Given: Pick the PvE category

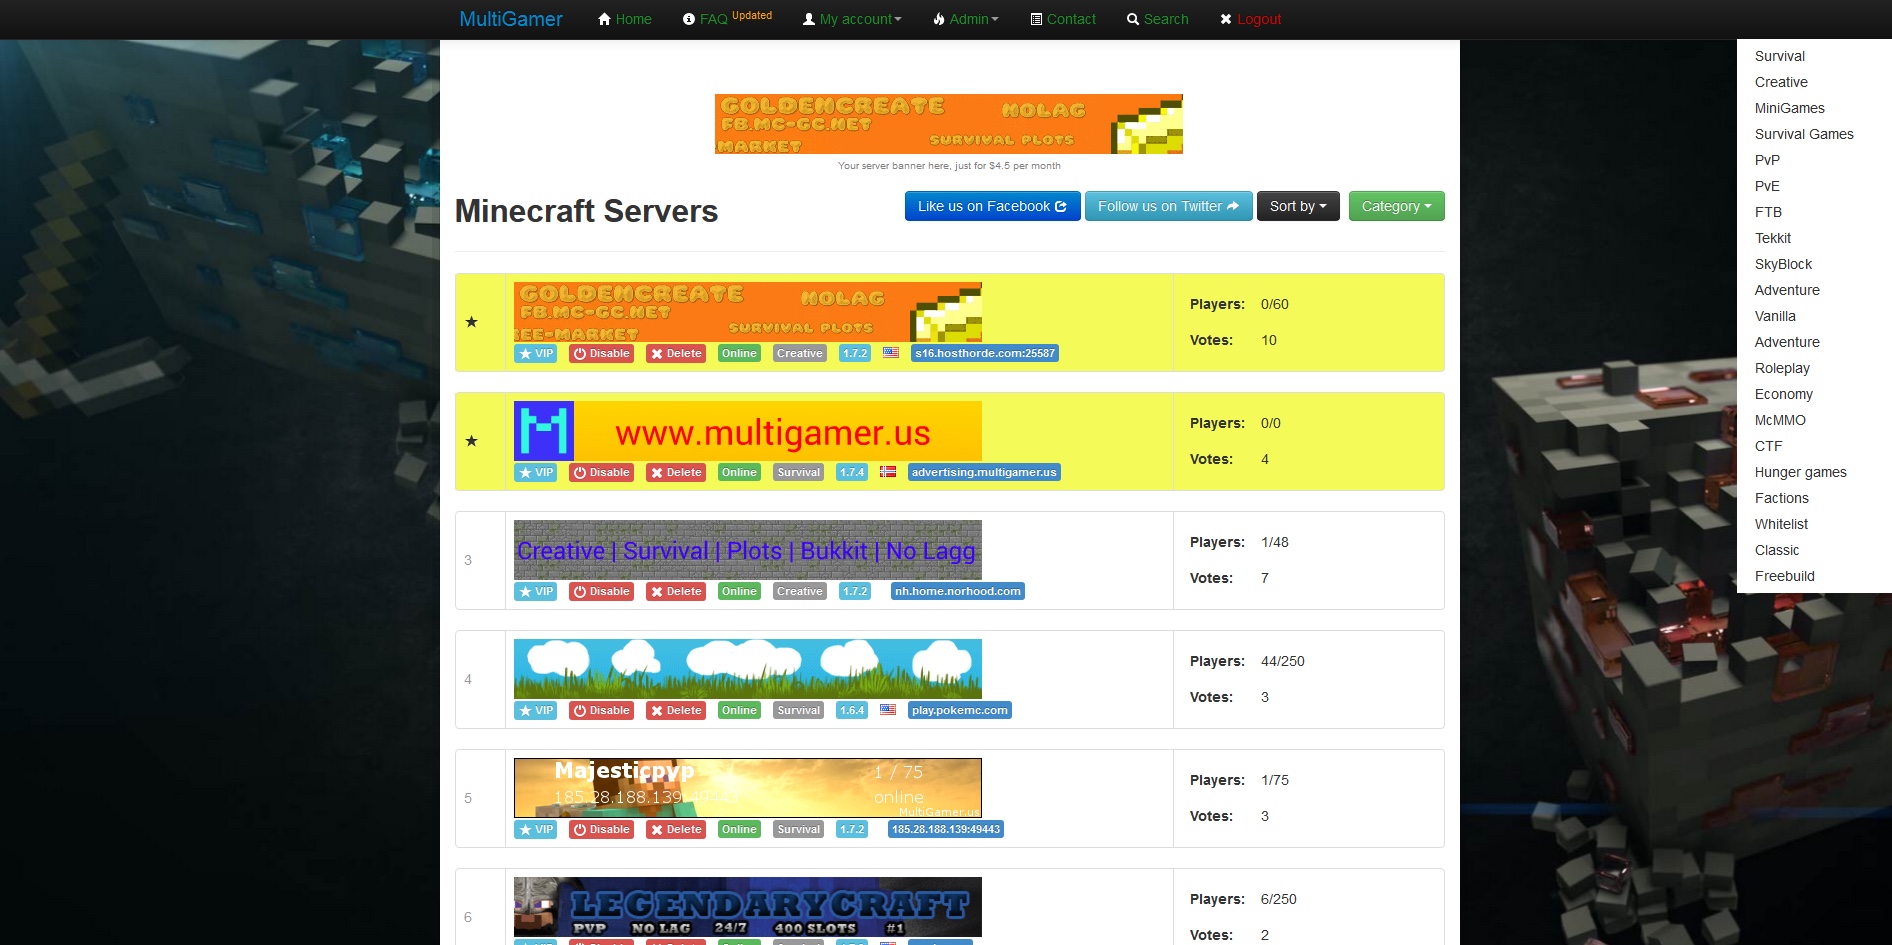Looking at the screenshot, I should pyautogui.click(x=1767, y=186).
